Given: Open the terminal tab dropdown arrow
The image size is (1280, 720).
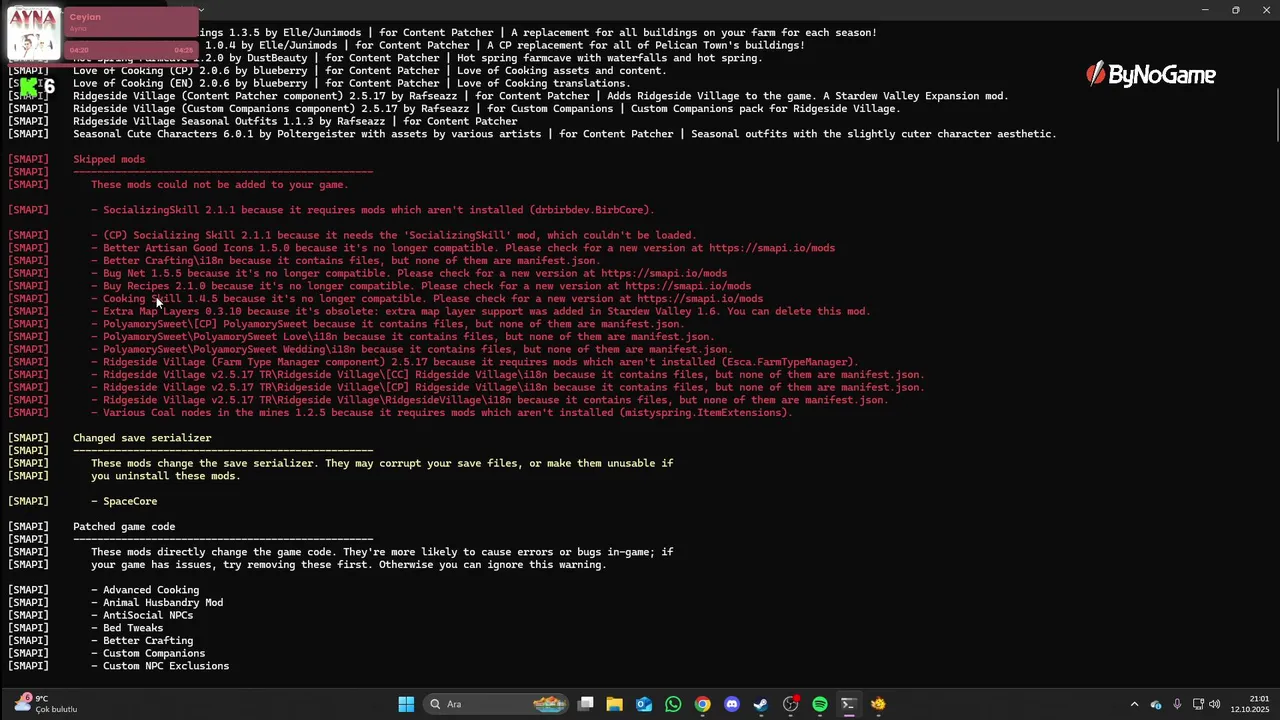Looking at the screenshot, I should (201, 10).
